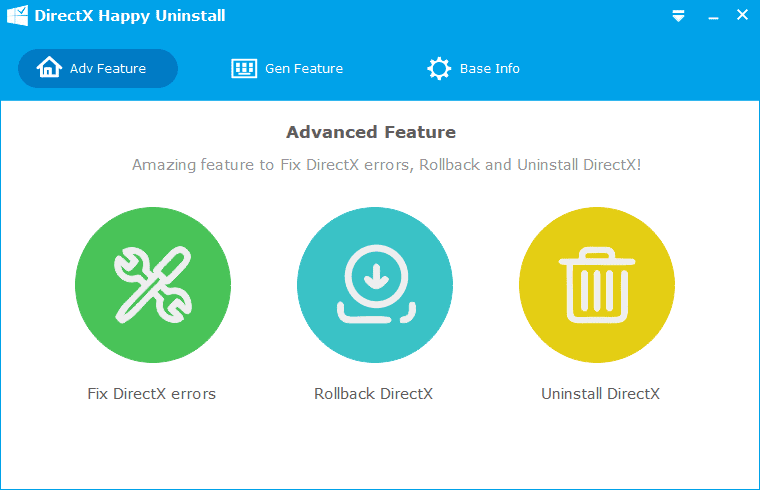Click the 'Rollback DirectX' label

tap(373, 394)
